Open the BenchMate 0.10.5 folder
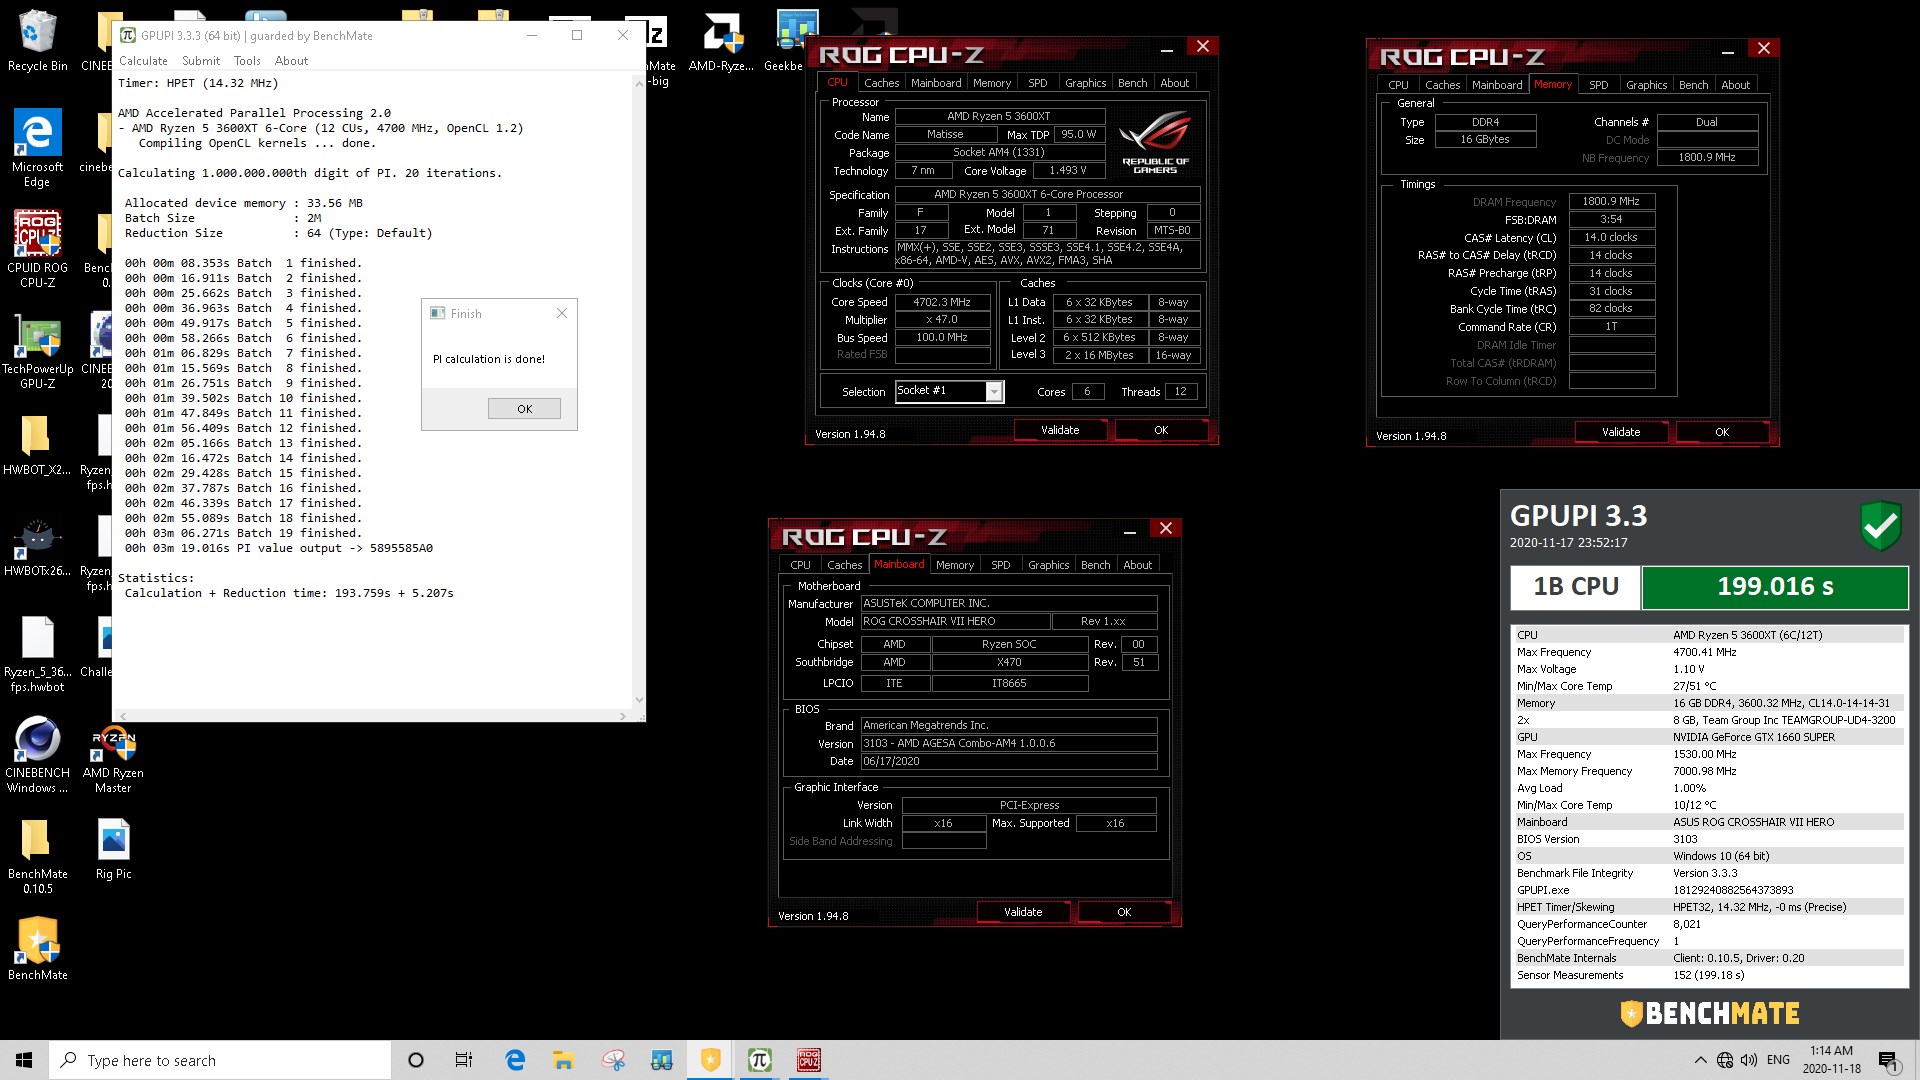The height and width of the screenshot is (1080, 1920). click(37, 856)
